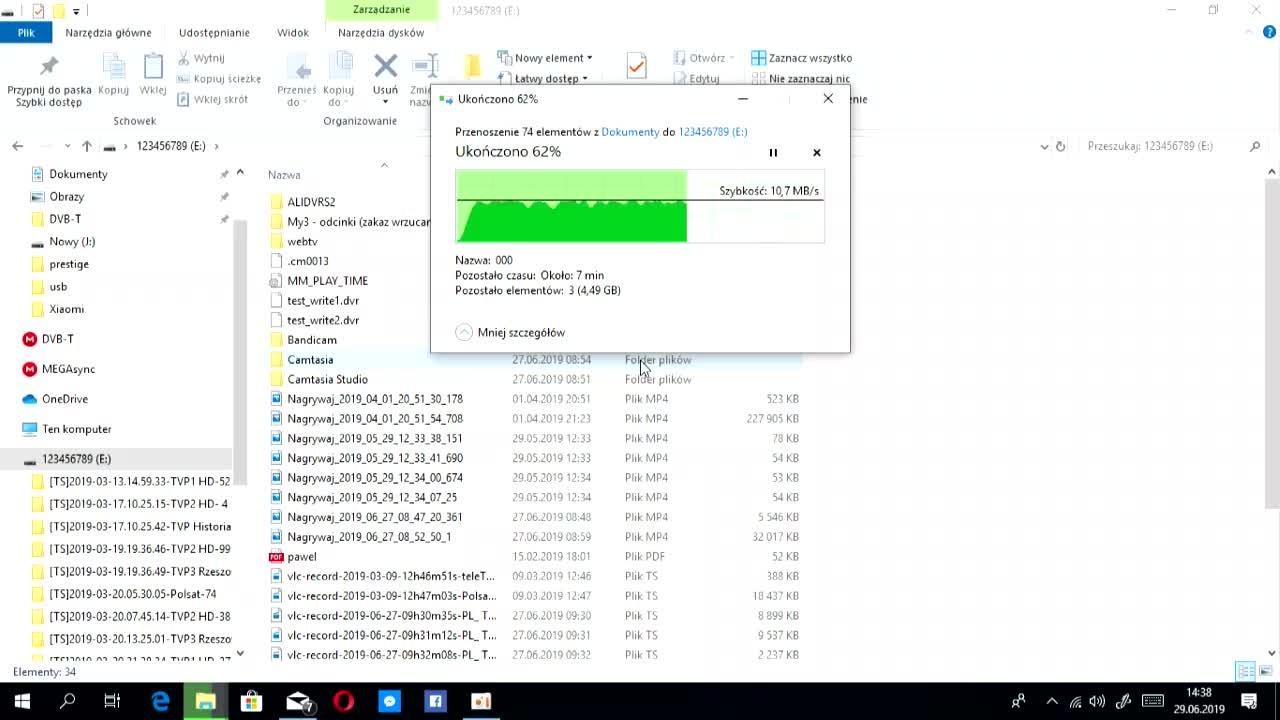This screenshot has width=1280, height=720.
Task: Switch to the Widok ribbon tab
Action: 293,32
